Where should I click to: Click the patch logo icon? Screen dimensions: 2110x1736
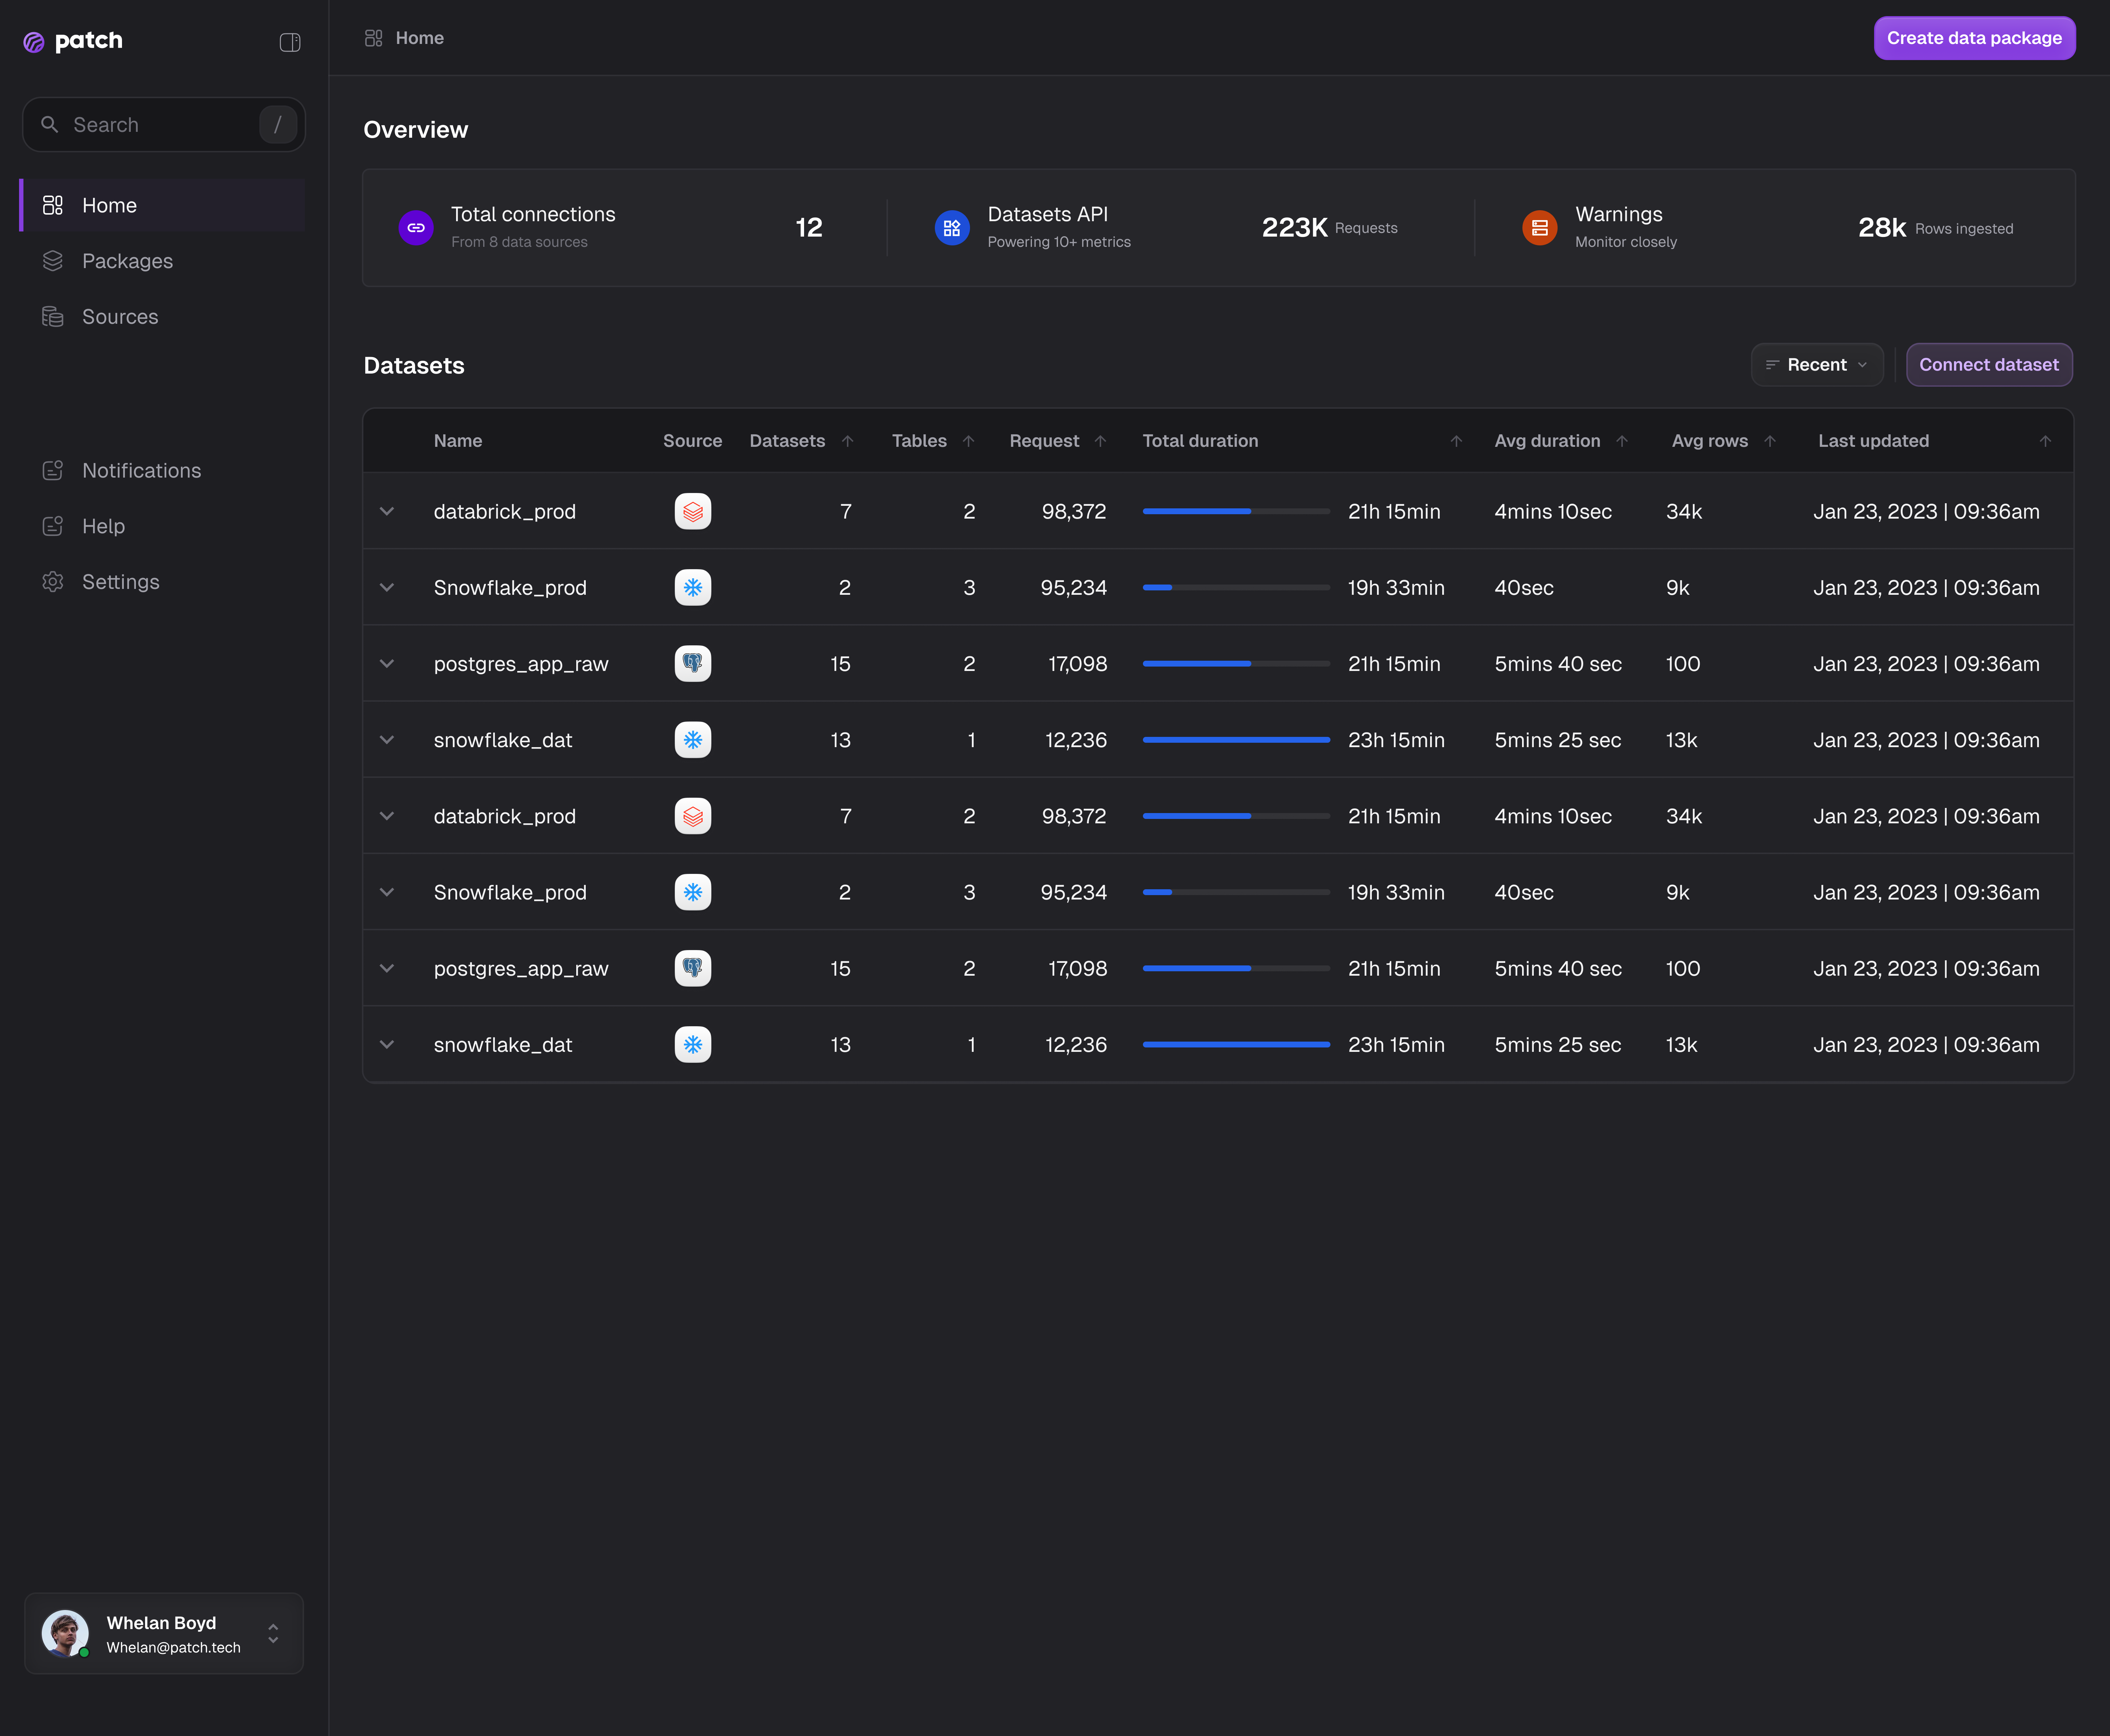point(34,42)
